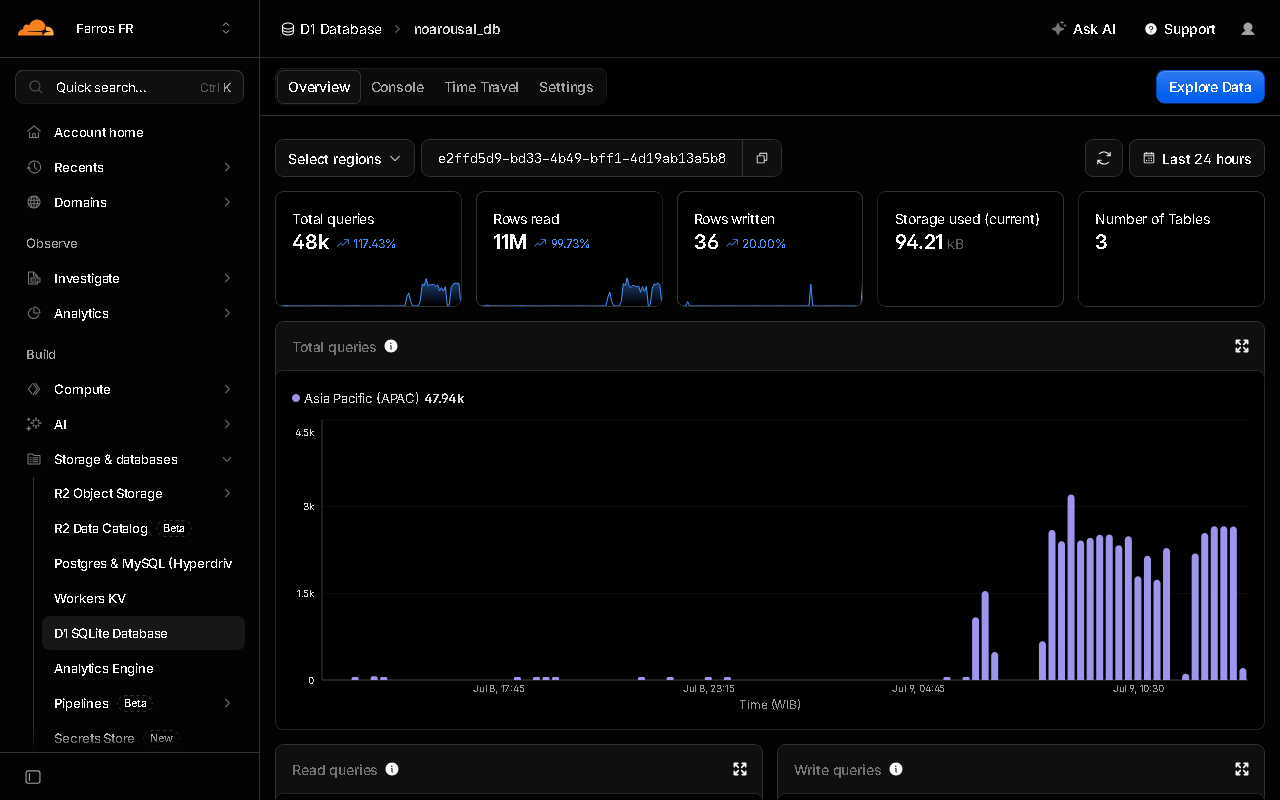
Task: Open the Last 24 hours time range
Action: pyautogui.click(x=1197, y=158)
